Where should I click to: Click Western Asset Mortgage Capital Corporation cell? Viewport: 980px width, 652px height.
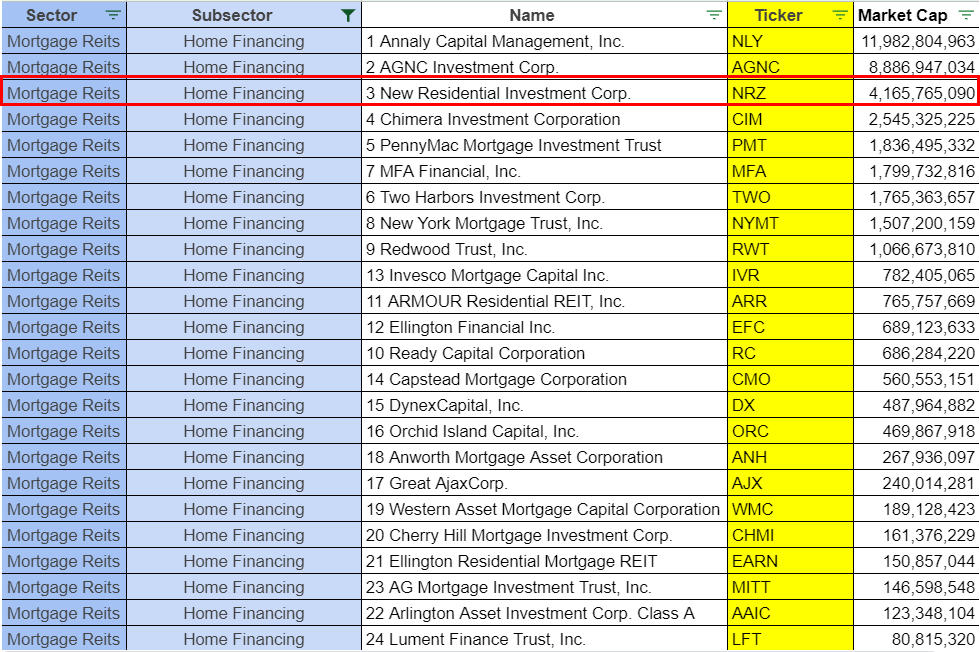click(544, 509)
